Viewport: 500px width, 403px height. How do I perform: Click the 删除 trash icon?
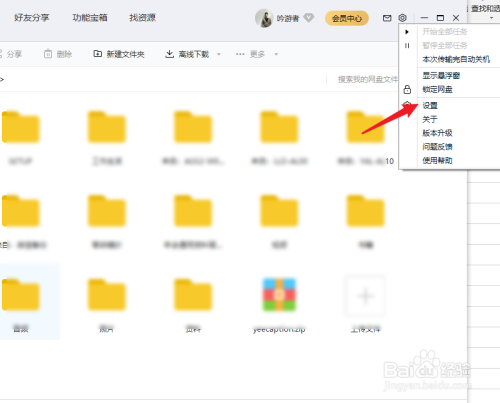coord(48,54)
